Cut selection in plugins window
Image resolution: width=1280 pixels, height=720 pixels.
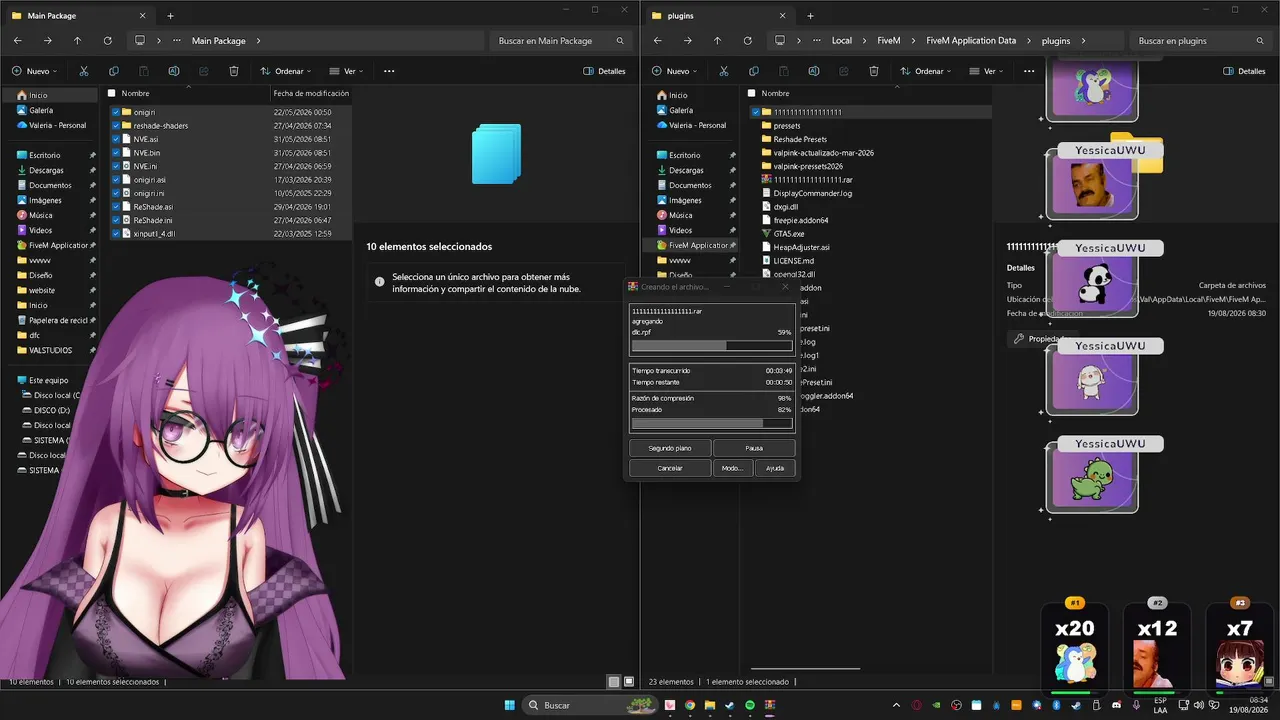coord(724,71)
